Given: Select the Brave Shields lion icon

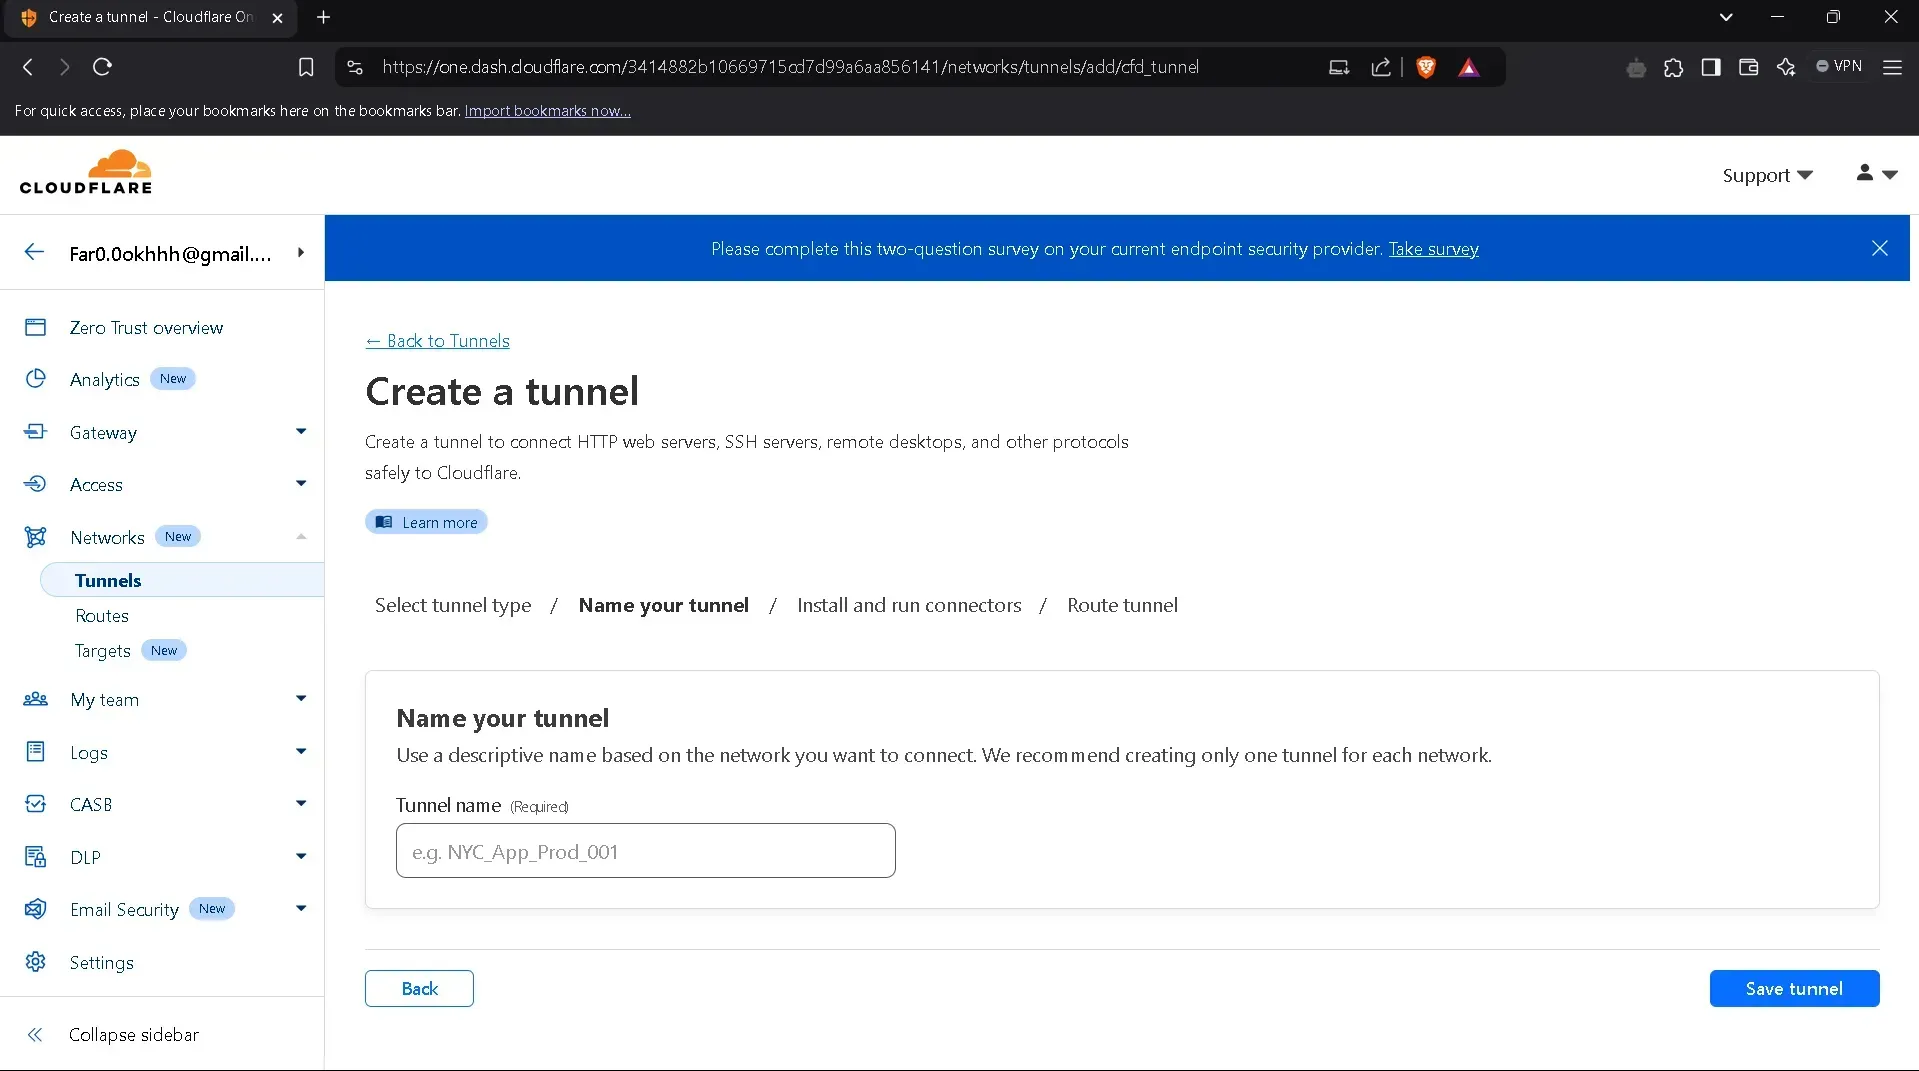Looking at the screenshot, I should (x=1426, y=67).
